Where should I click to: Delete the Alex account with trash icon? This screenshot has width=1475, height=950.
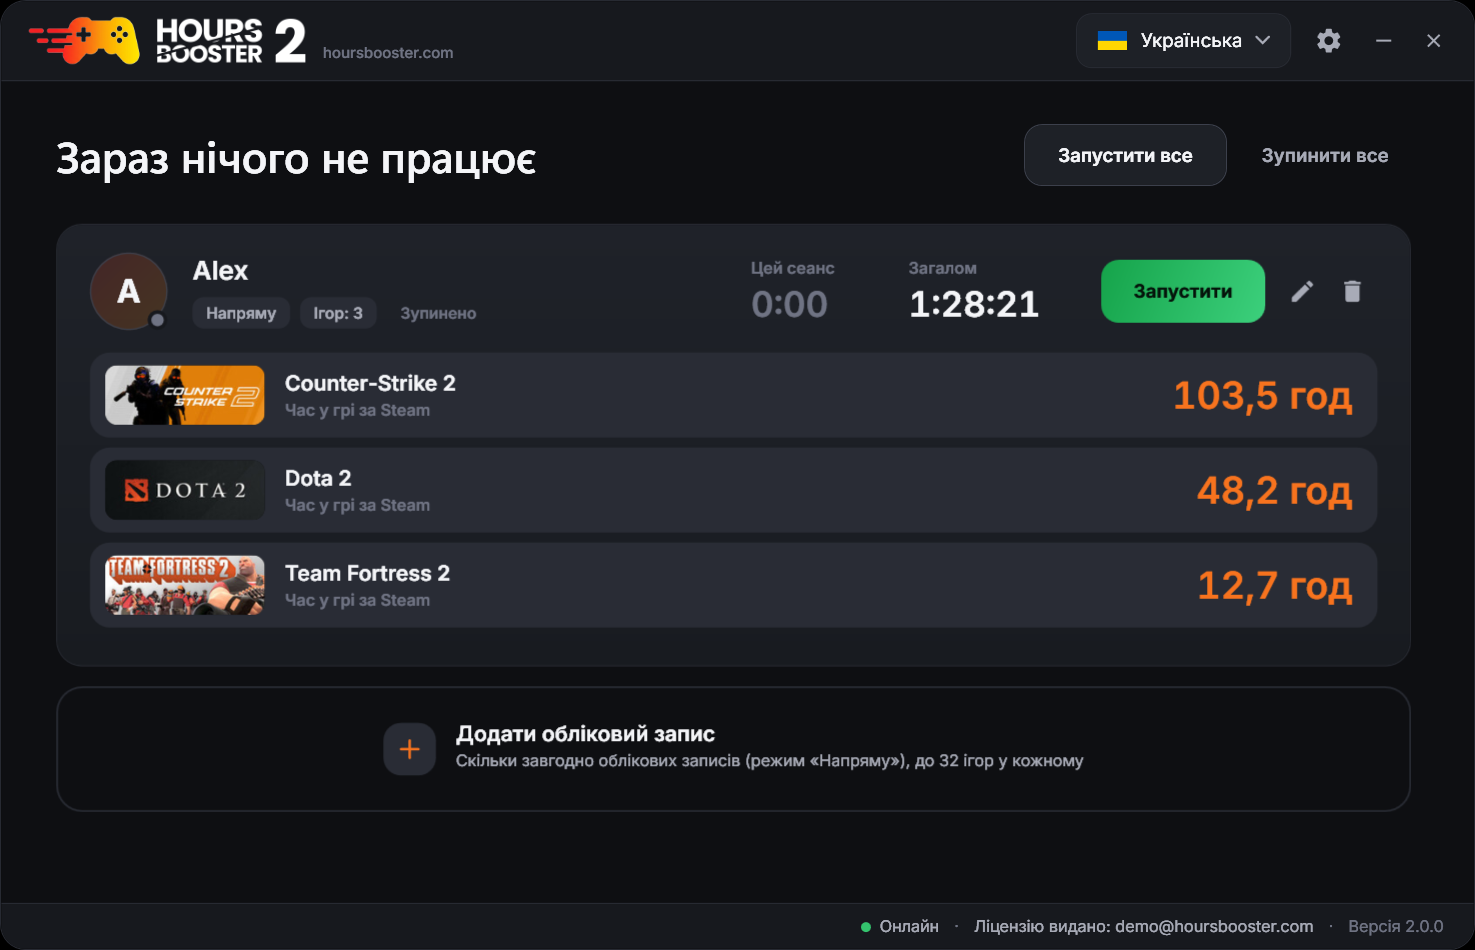point(1352,291)
